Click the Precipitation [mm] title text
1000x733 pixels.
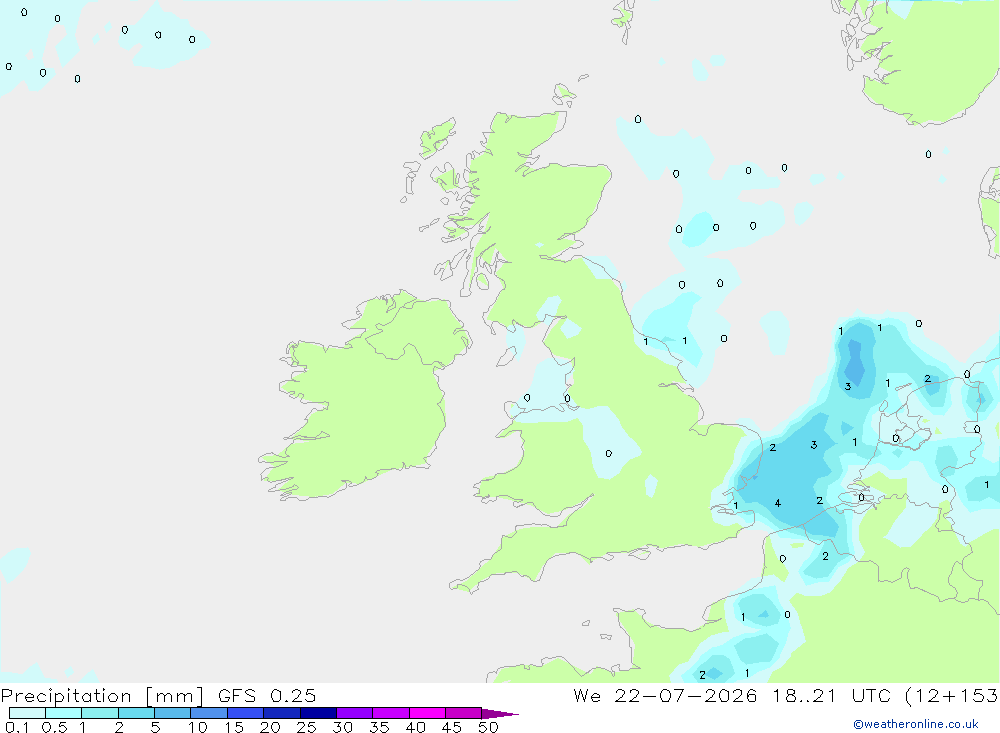102,696
